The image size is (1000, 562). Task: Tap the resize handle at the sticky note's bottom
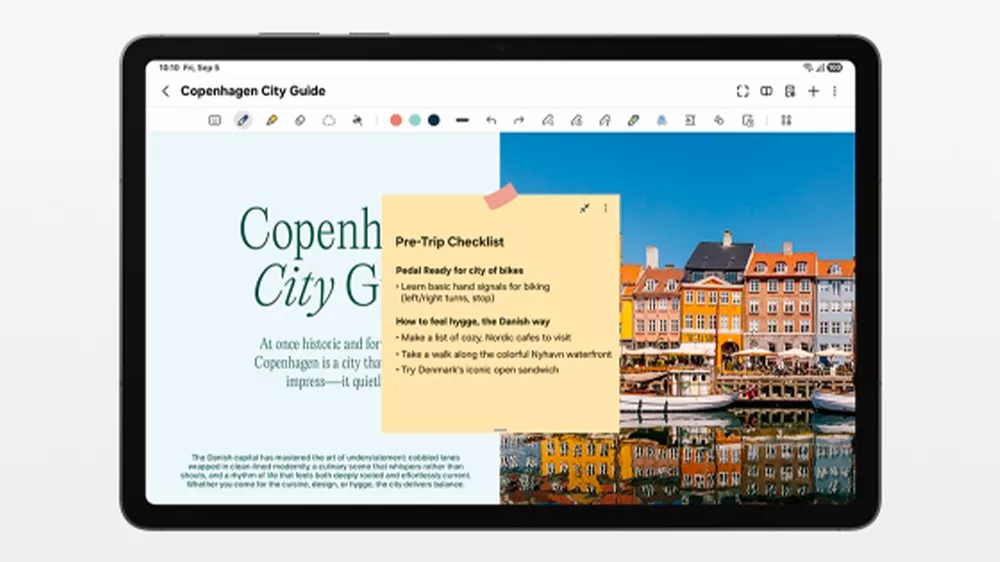coord(501,431)
